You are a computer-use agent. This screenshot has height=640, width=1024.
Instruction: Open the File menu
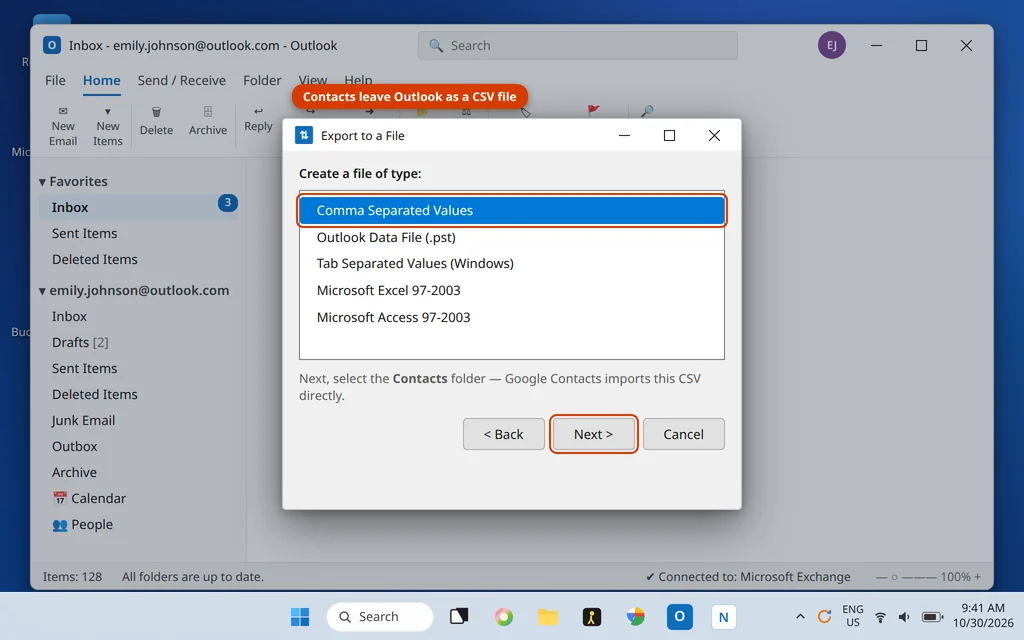click(55, 80)
